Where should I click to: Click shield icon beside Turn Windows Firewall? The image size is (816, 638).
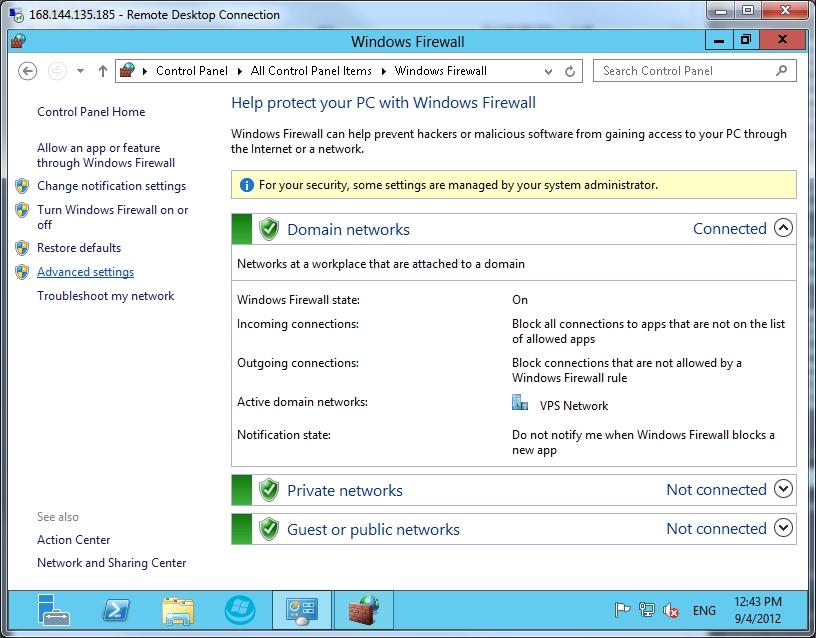(22, 210)
